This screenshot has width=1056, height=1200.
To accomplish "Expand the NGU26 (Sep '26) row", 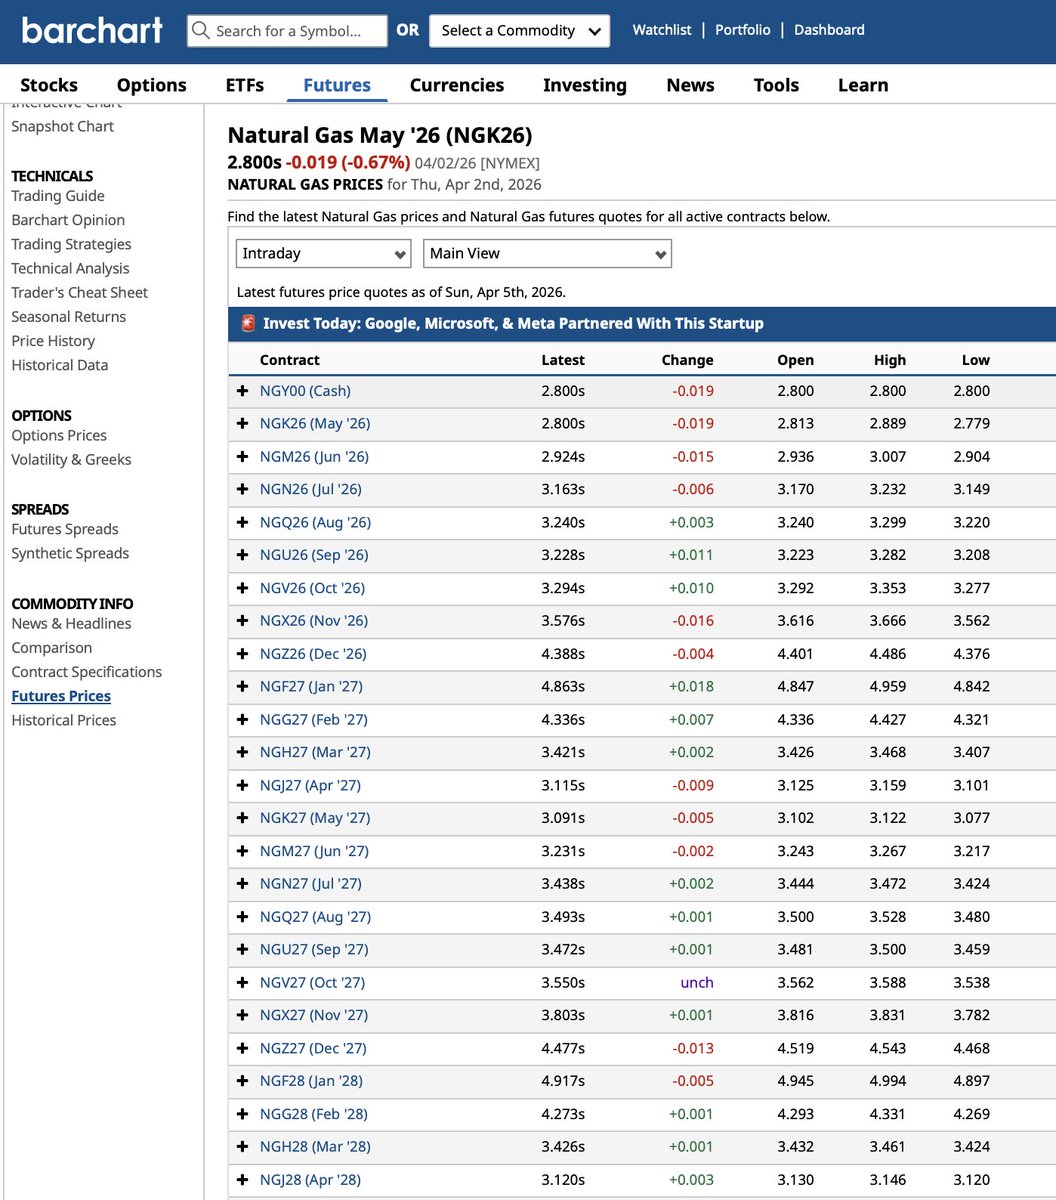I will [x=242, y=555].
